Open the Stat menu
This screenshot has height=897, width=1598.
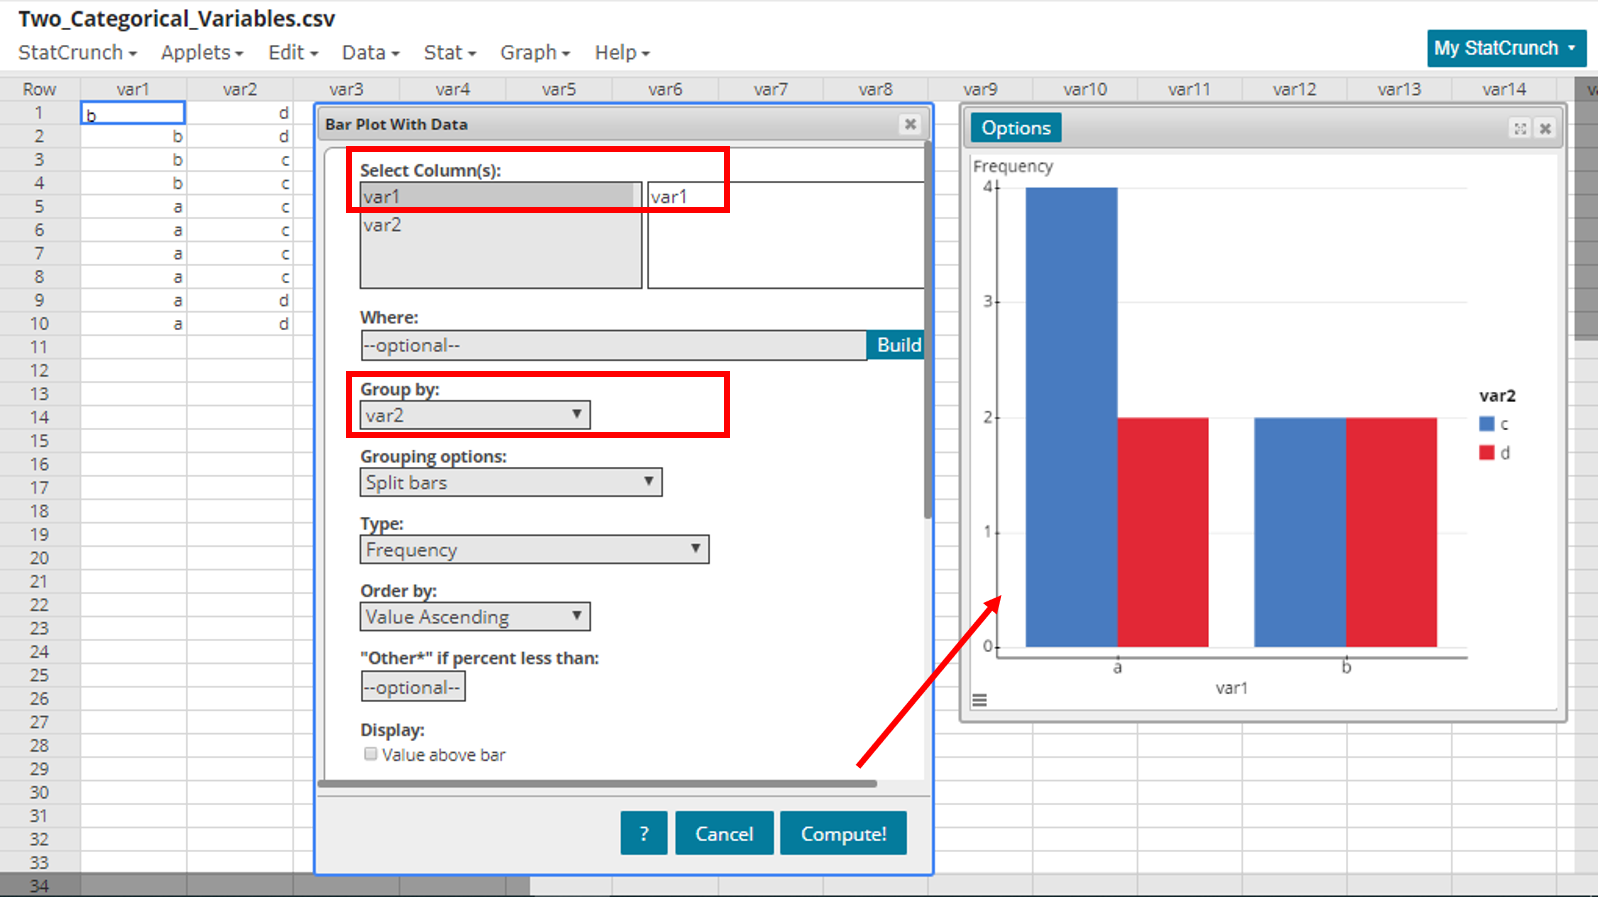[x=449, y=53]
